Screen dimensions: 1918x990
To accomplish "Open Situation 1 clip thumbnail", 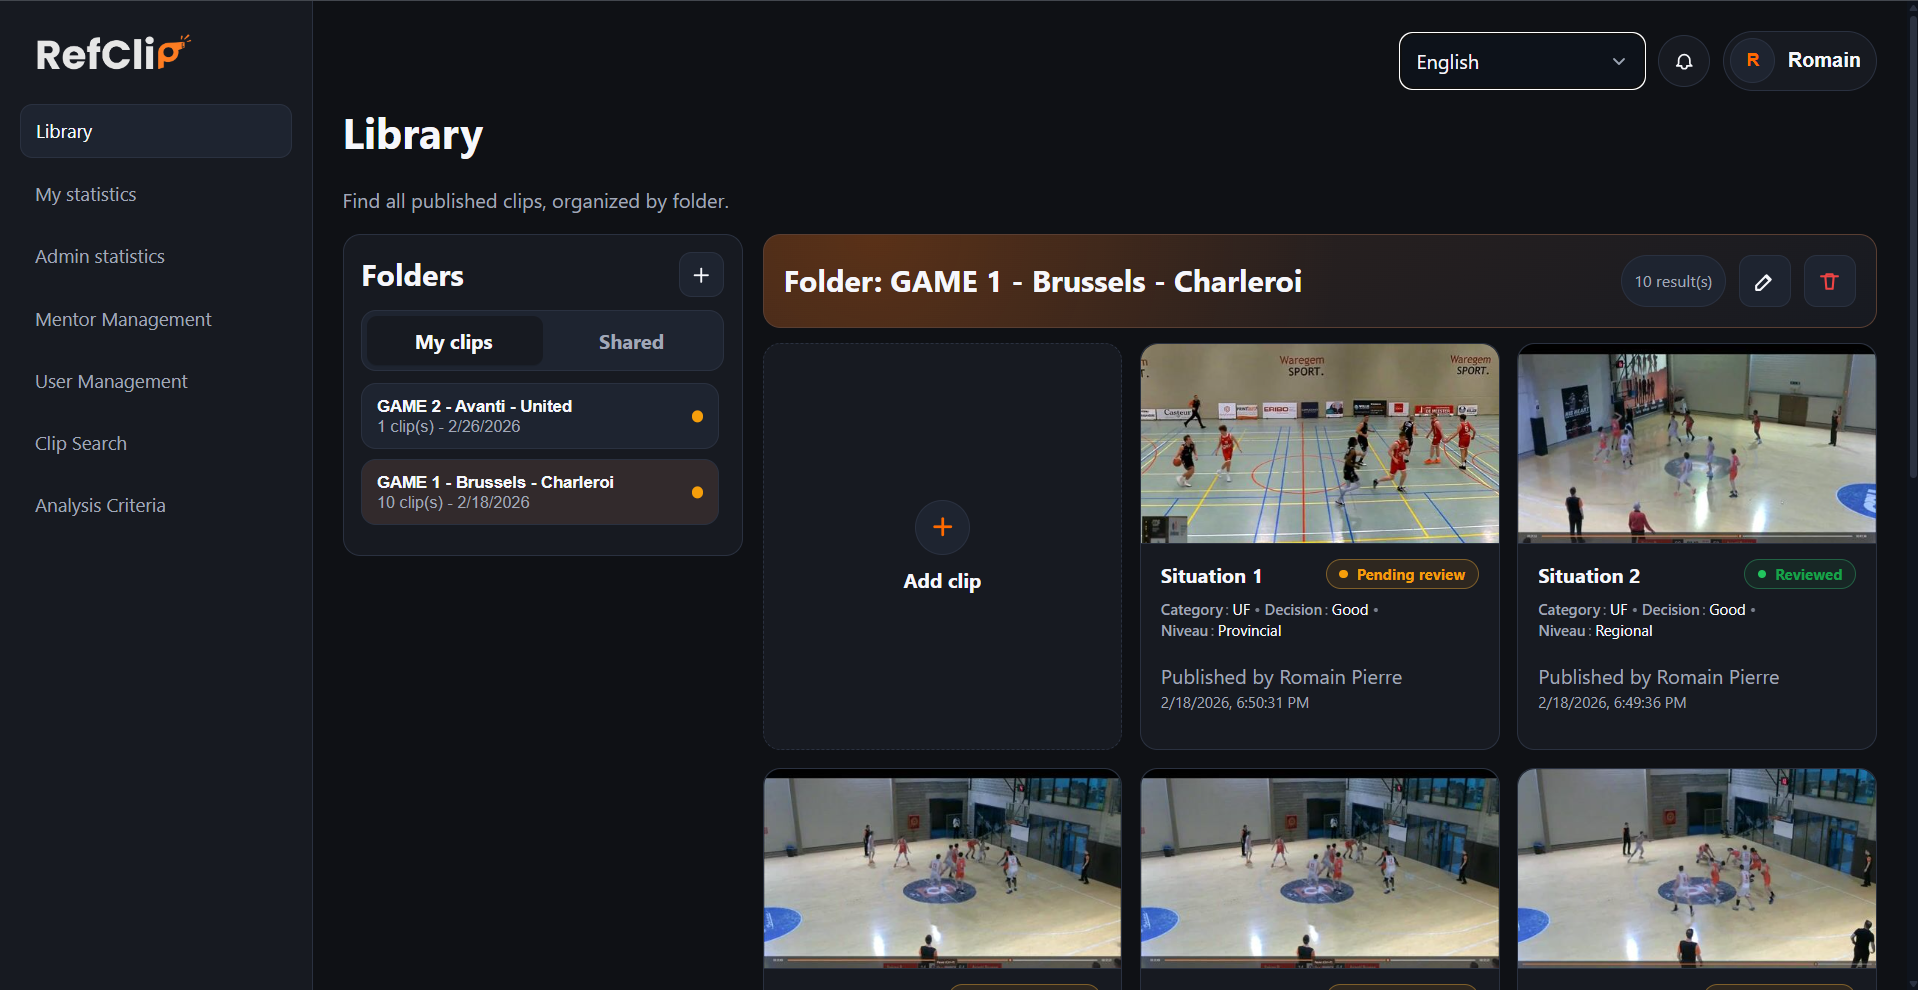I will coord(1319,444).
